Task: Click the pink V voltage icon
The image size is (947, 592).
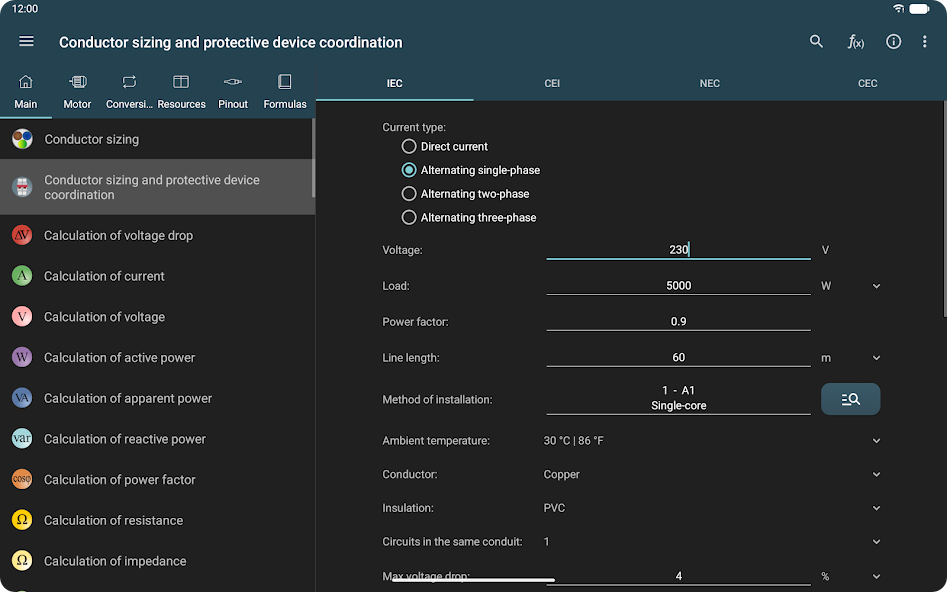Action: click(22, 317)
